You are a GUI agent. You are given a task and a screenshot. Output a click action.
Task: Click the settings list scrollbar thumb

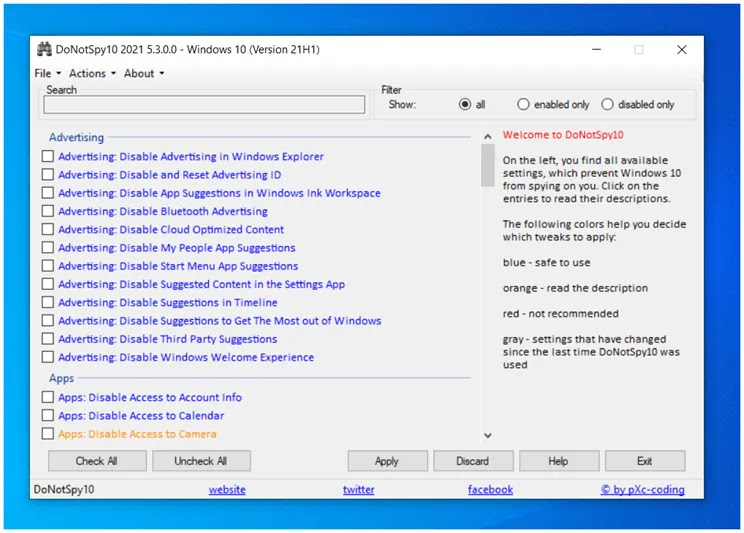point(487,165)
